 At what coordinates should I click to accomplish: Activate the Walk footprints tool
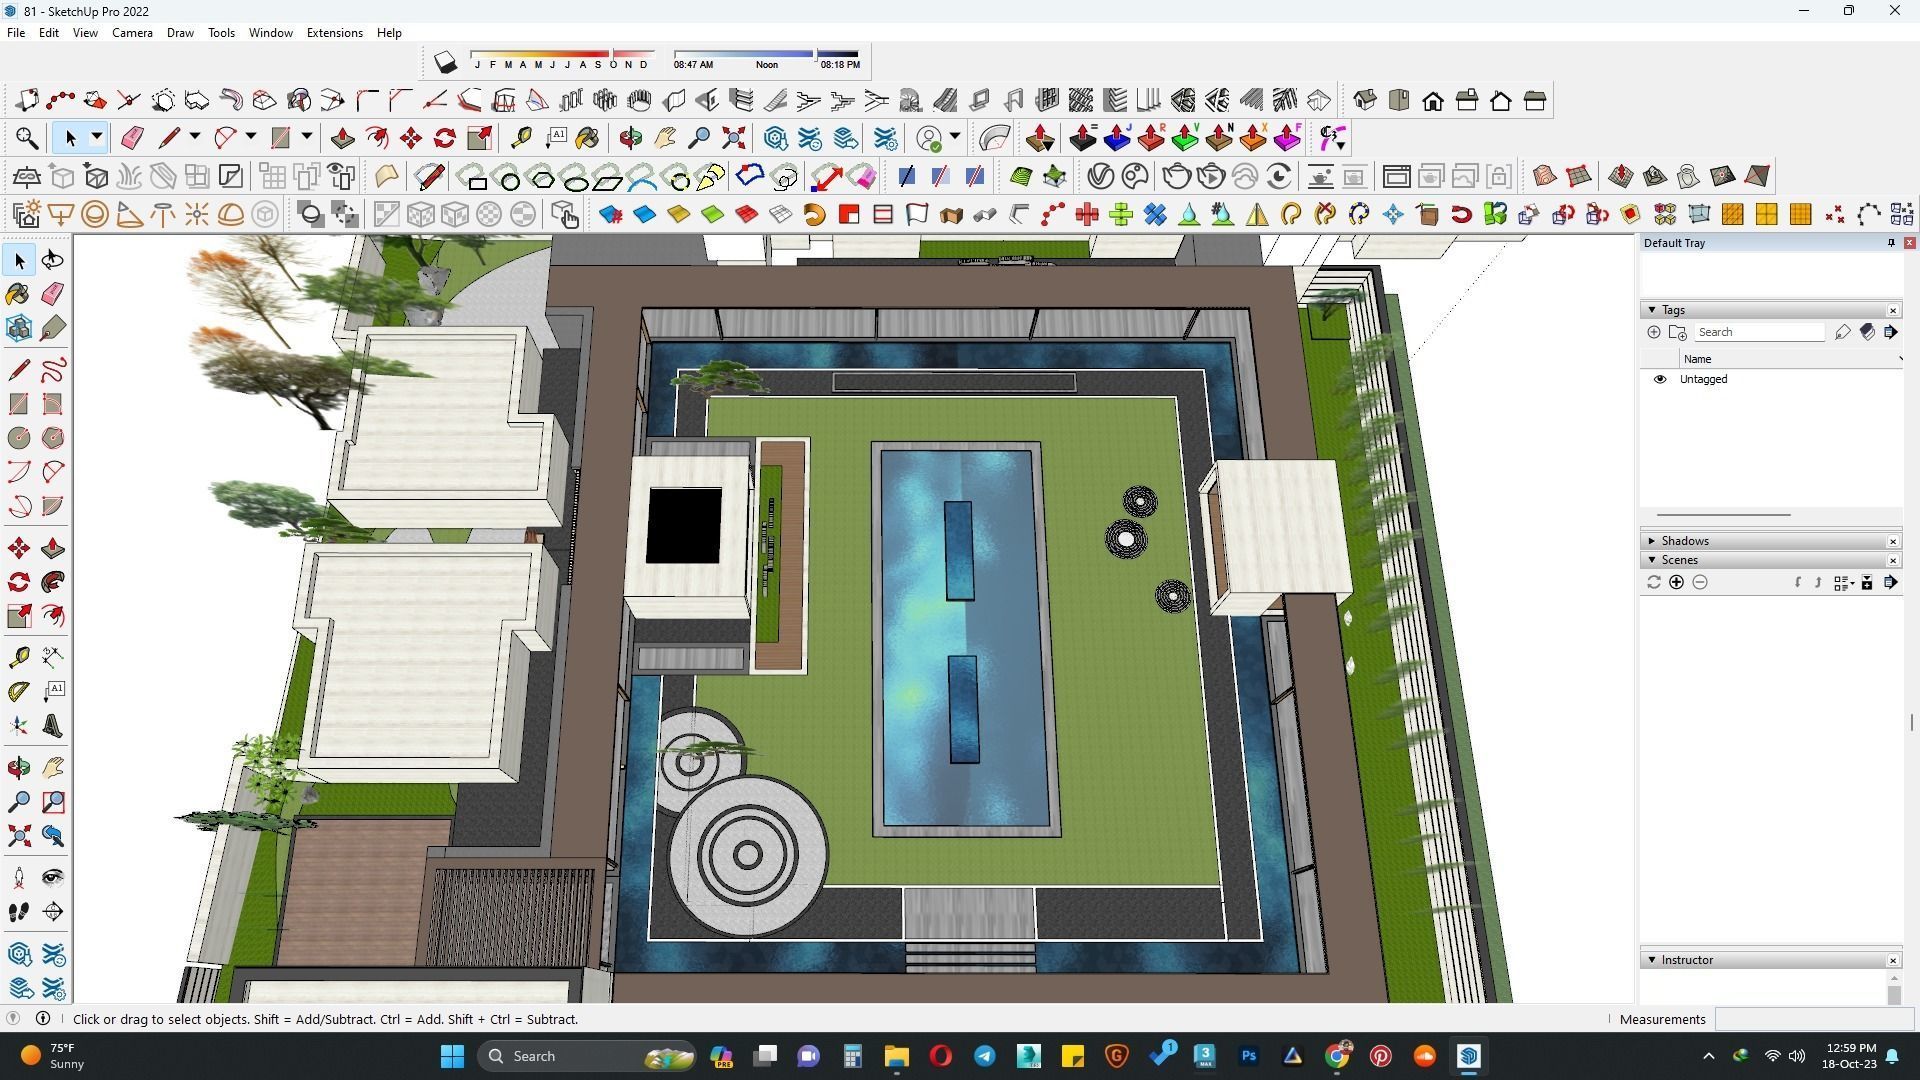(19, 912)
